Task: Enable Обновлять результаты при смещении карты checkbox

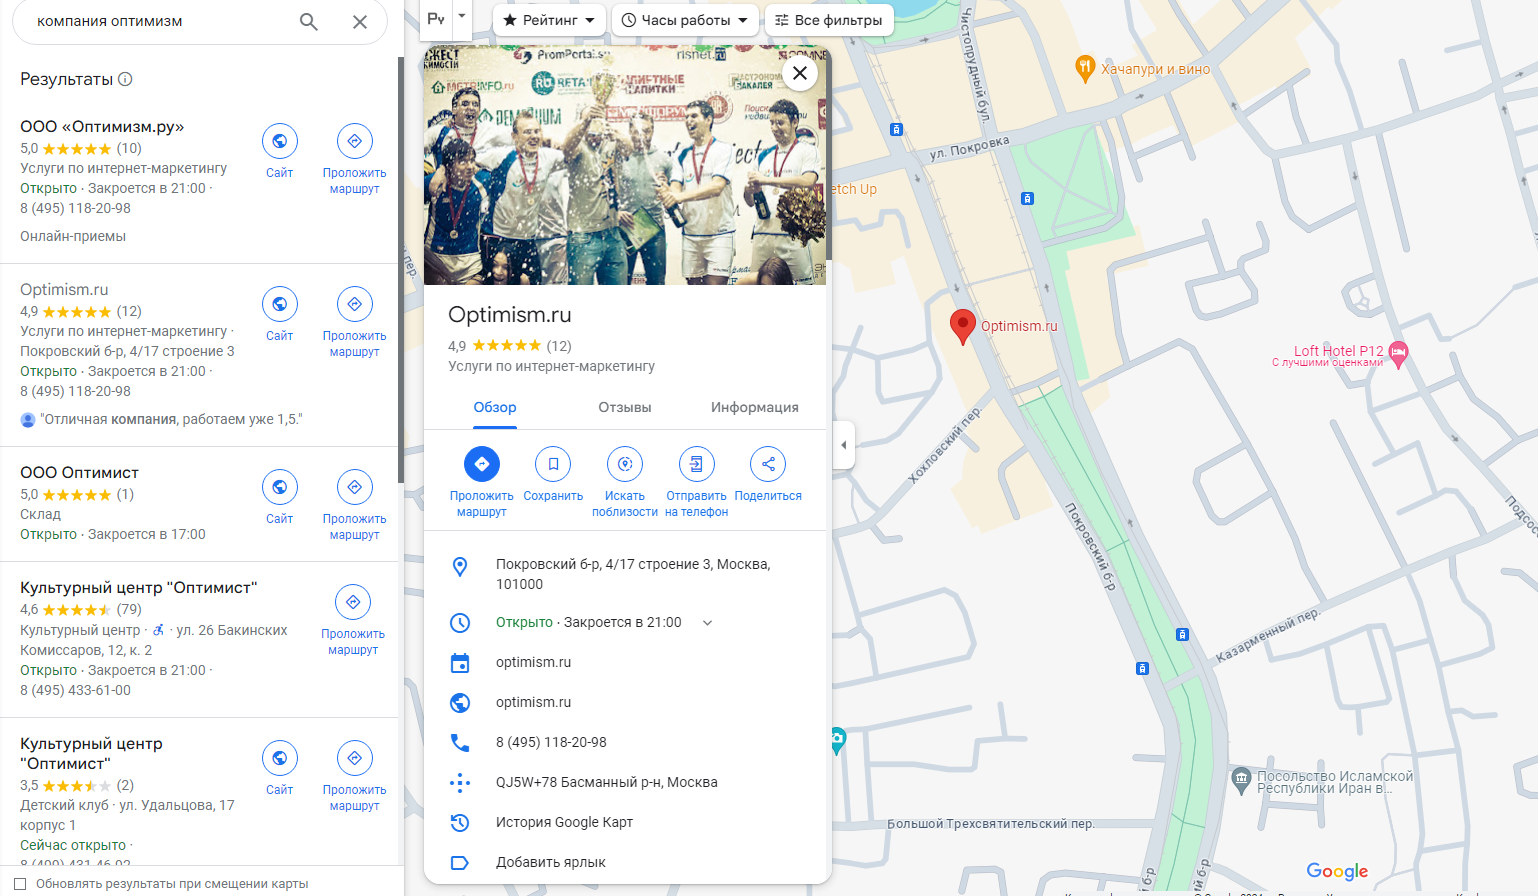Action: pyautogui.click(x=20, y=884)
